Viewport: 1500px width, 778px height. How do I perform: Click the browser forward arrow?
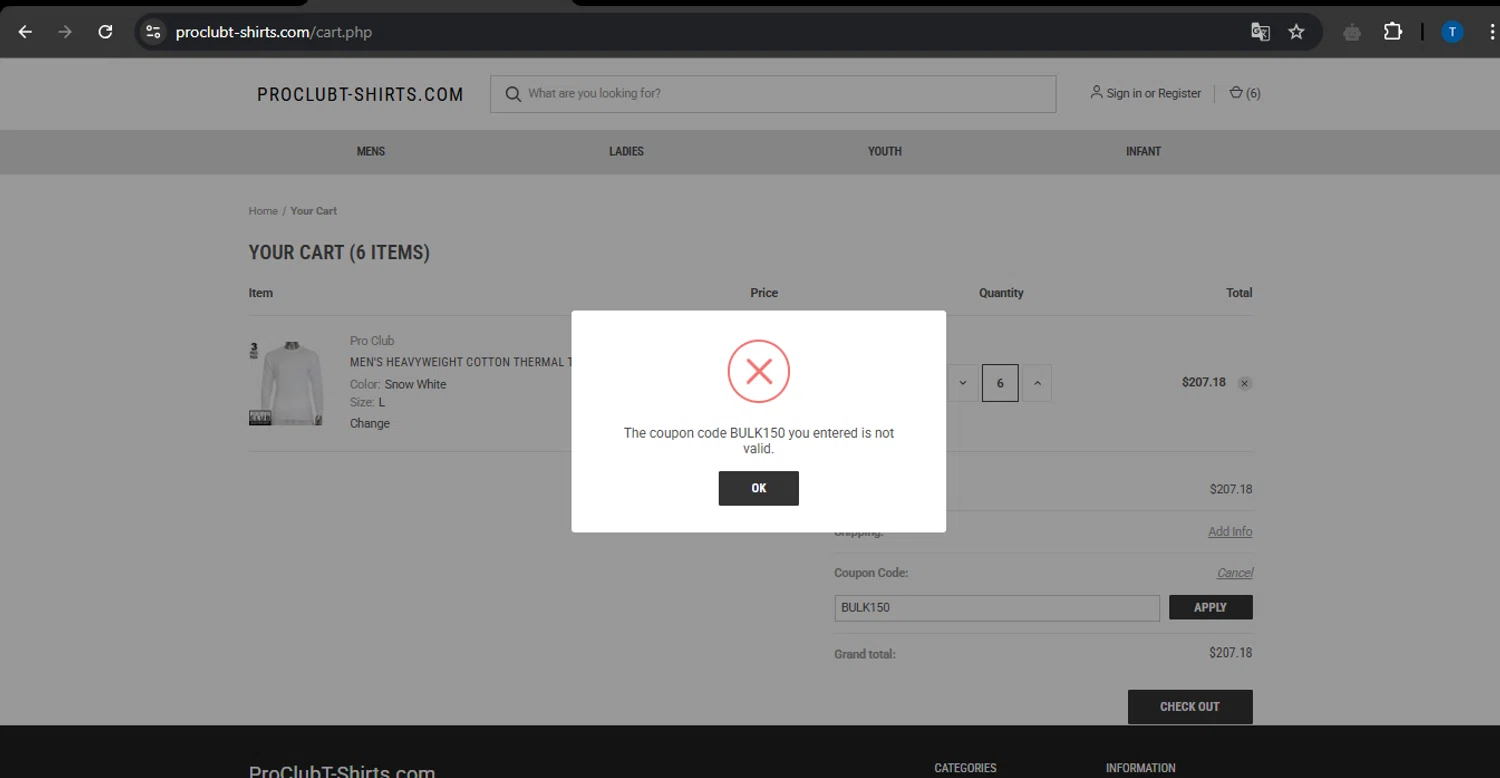click(65, 32)
